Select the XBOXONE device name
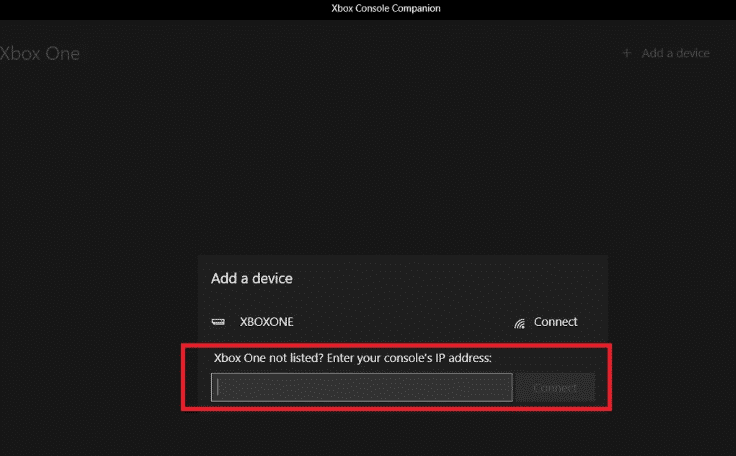 coord(267,322)
